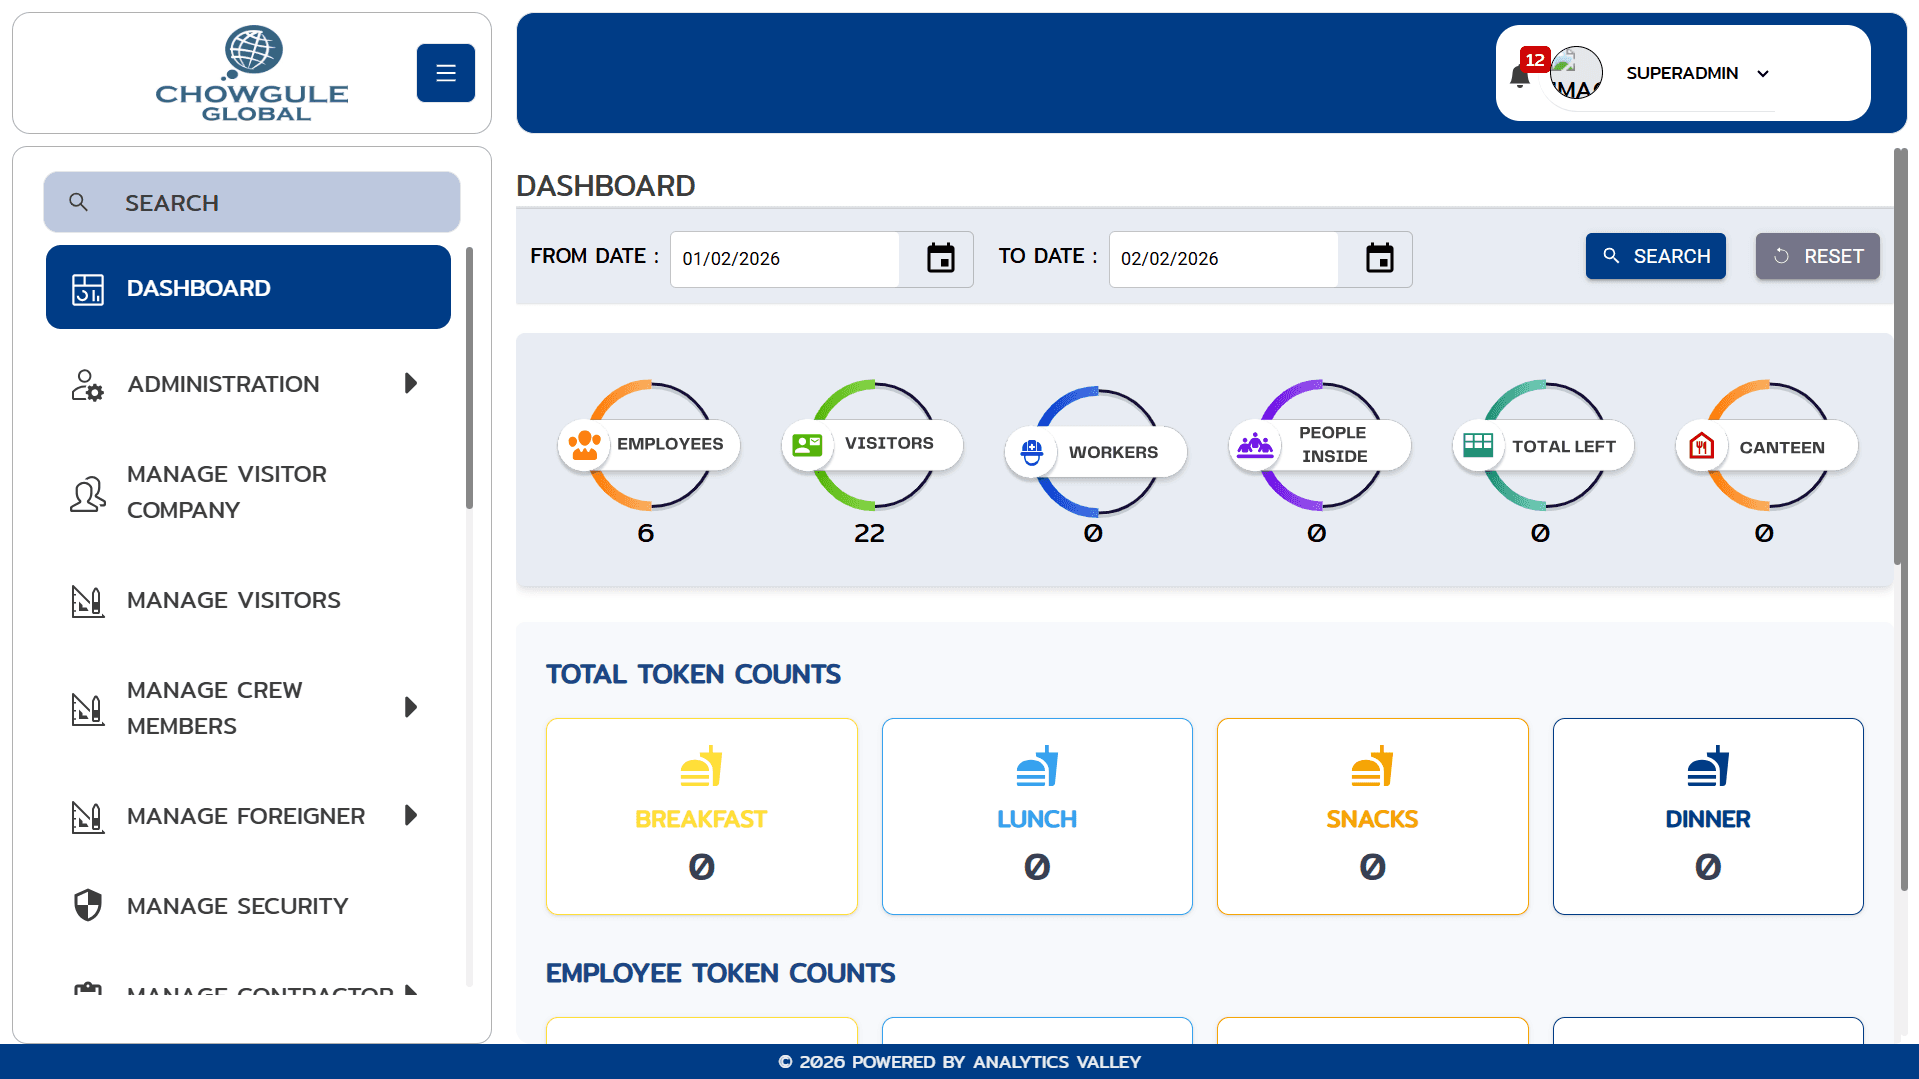Image resolution: width=1919 pixels, height=1079 pixels.
Task: Open MANAGE SECURITY menu item
Action: coord(248,906)
